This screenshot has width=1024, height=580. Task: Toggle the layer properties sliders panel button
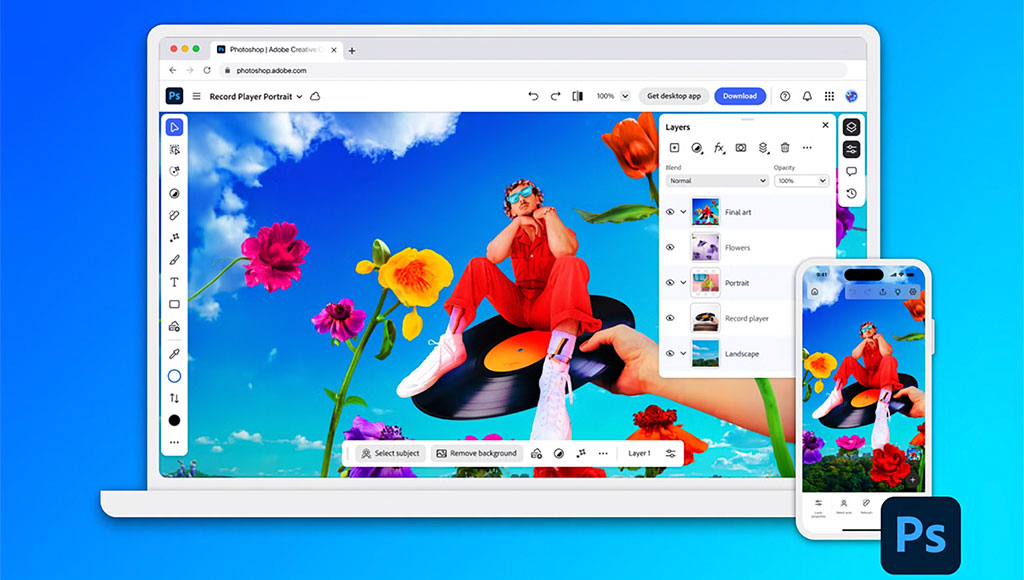[851, 149]
